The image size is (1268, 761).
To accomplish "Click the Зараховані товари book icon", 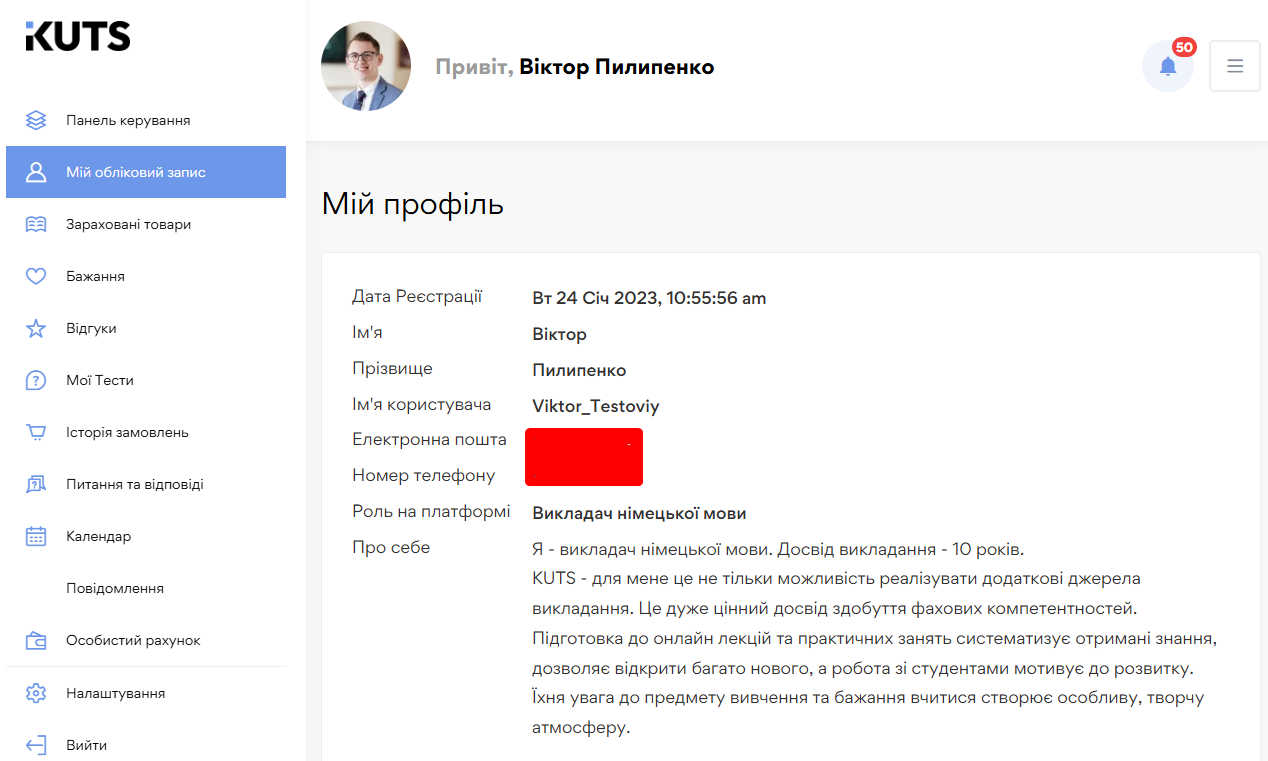I will click(36, 224).
